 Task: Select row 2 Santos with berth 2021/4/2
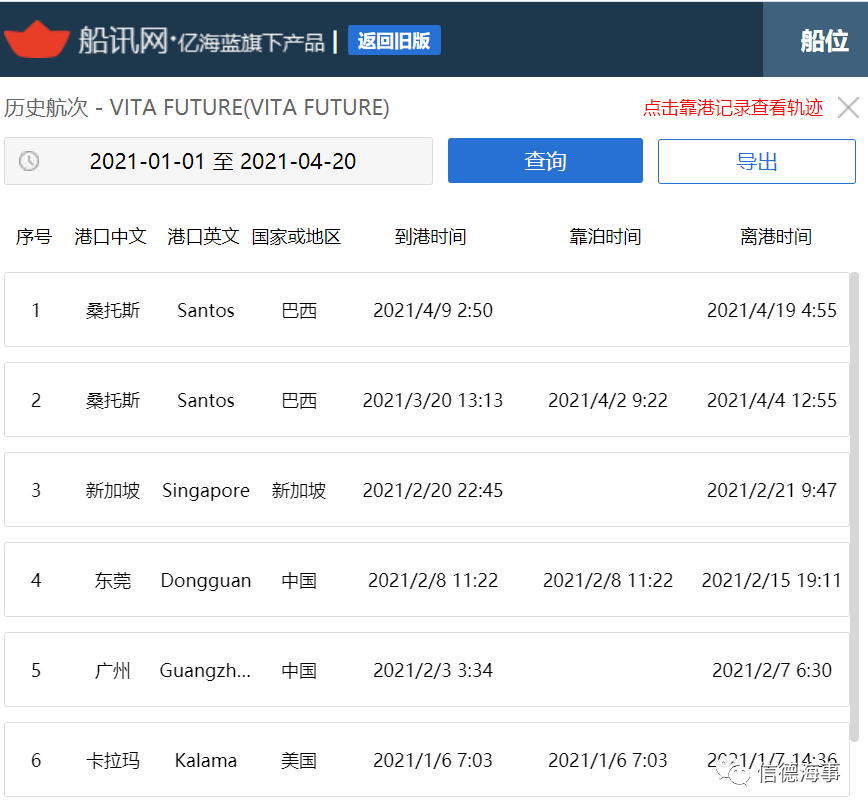point(426,400)
